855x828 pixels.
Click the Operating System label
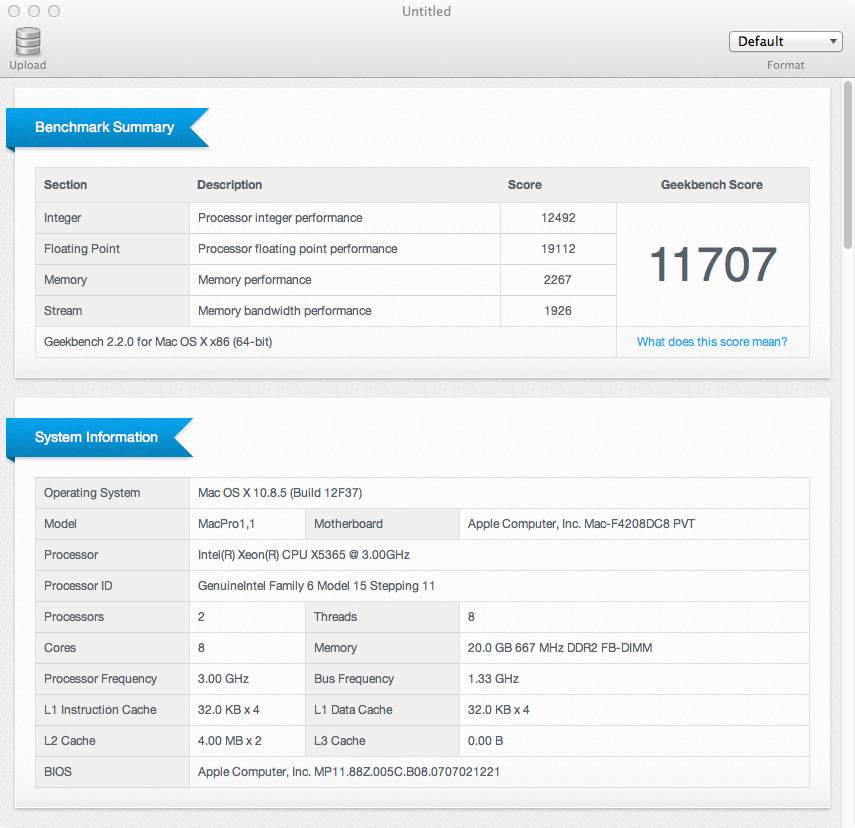(x=92, y=493)
